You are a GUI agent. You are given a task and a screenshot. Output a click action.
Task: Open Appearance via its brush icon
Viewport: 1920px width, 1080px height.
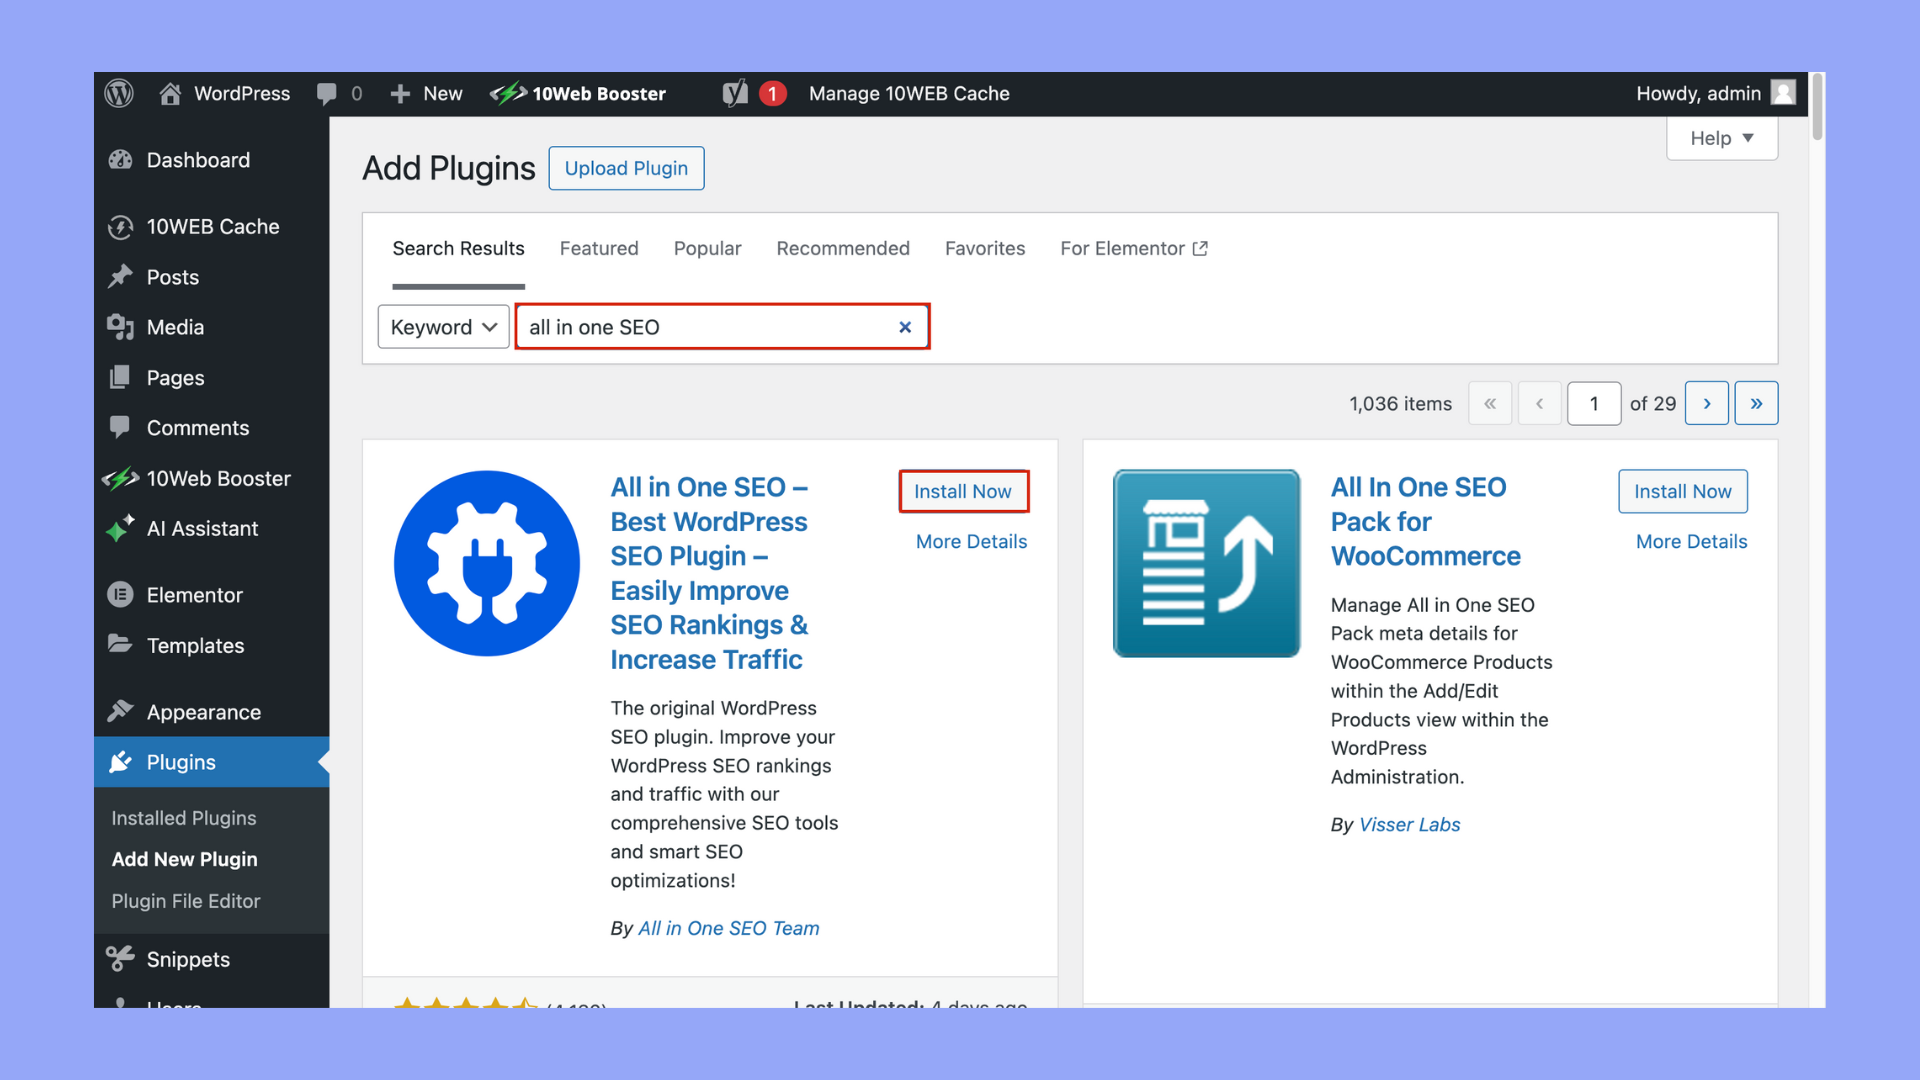click(x=120, y=711)
